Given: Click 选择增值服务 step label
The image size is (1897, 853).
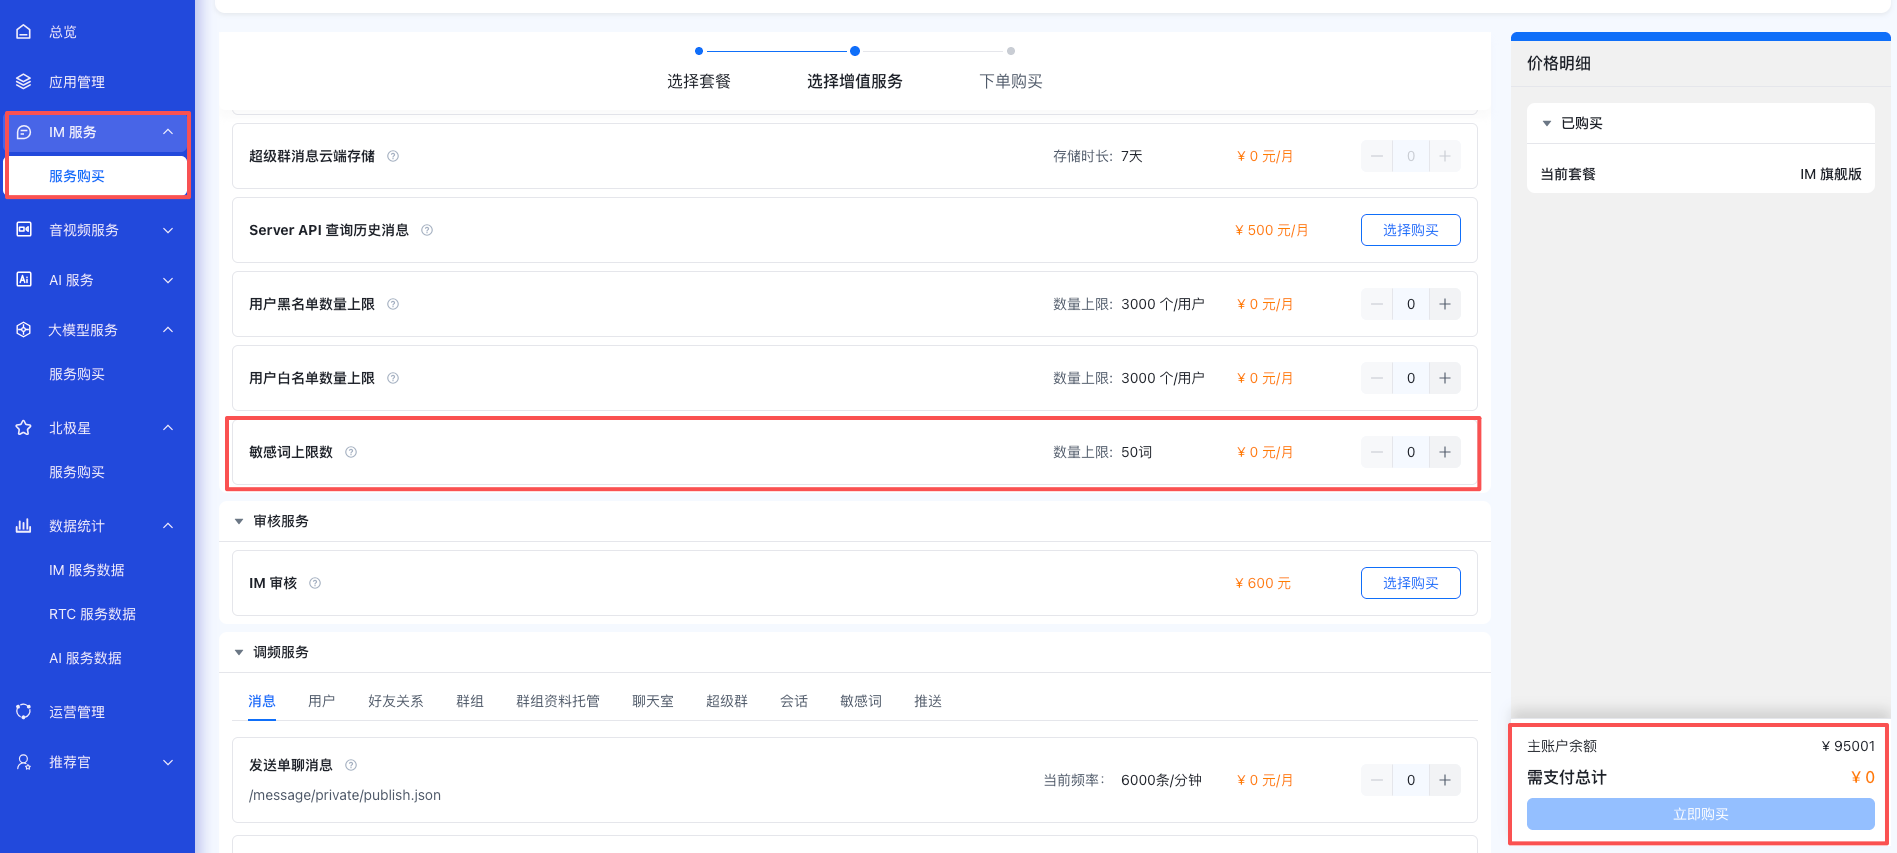Looking at the screenshot, I should [x=855, y=81].
